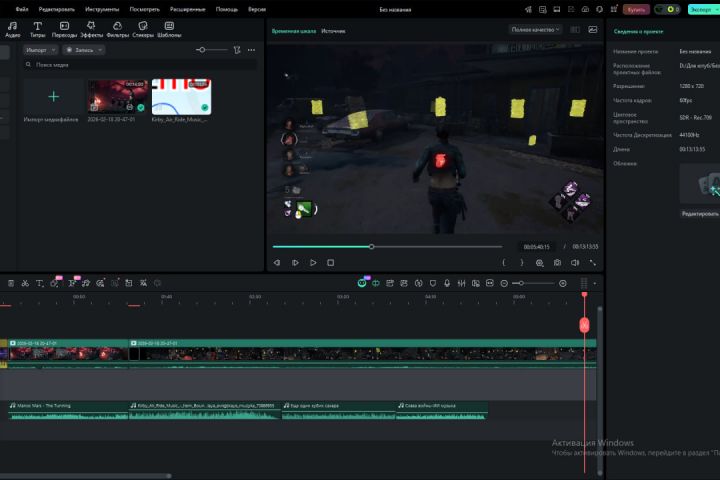Viewport: 720px width, 480px height.
Task: Open the media panel three-dots menu
Action: click(x=251, y=50)
